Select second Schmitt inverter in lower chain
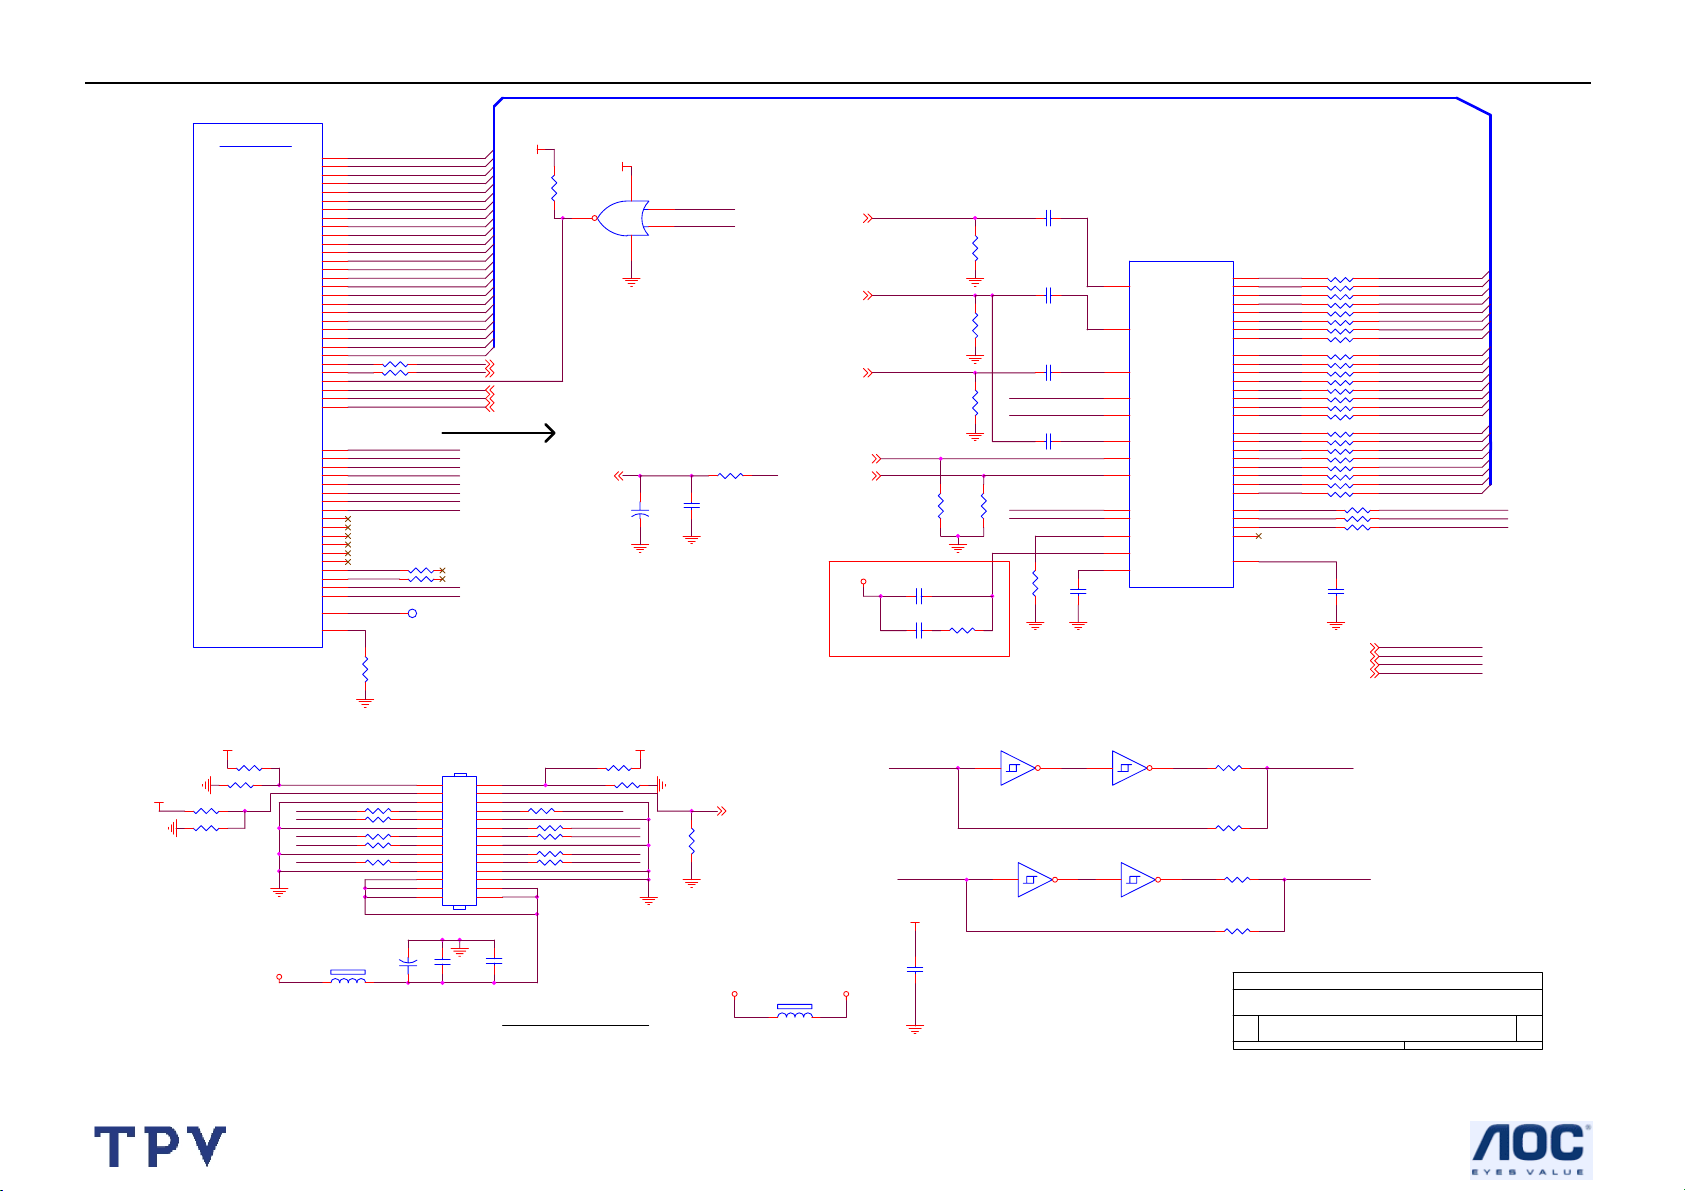The width and height of the screenshot is (1685, 1191). tap(1138, 880)
